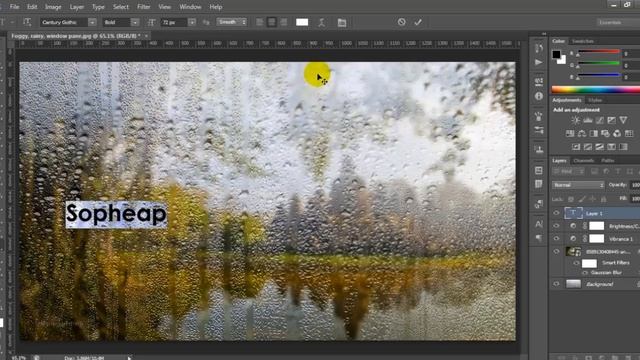
Task: Pick a color from the spectrum ramp
Action: click(x=596, y=90)
